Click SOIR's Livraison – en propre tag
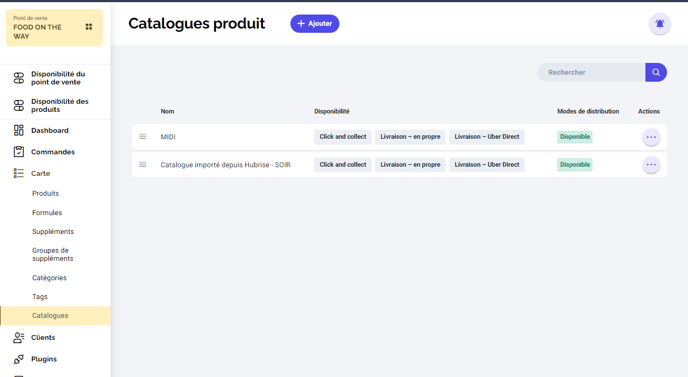The height and width of the screenshot is (377, 688). [410, 165]
